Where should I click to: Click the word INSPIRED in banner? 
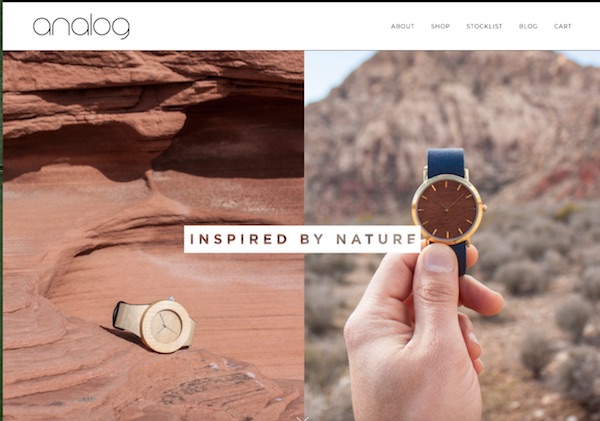coord(239,239)
